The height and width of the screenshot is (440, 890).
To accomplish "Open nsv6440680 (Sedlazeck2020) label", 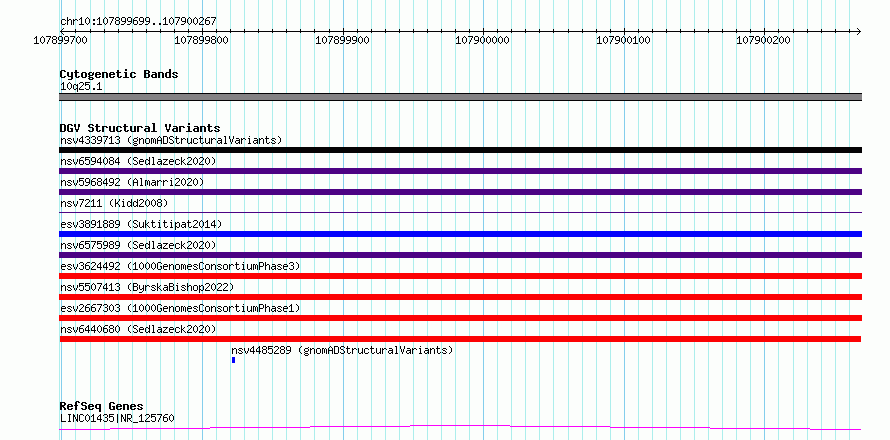I will pyautogui.click(x=138, y=329).
